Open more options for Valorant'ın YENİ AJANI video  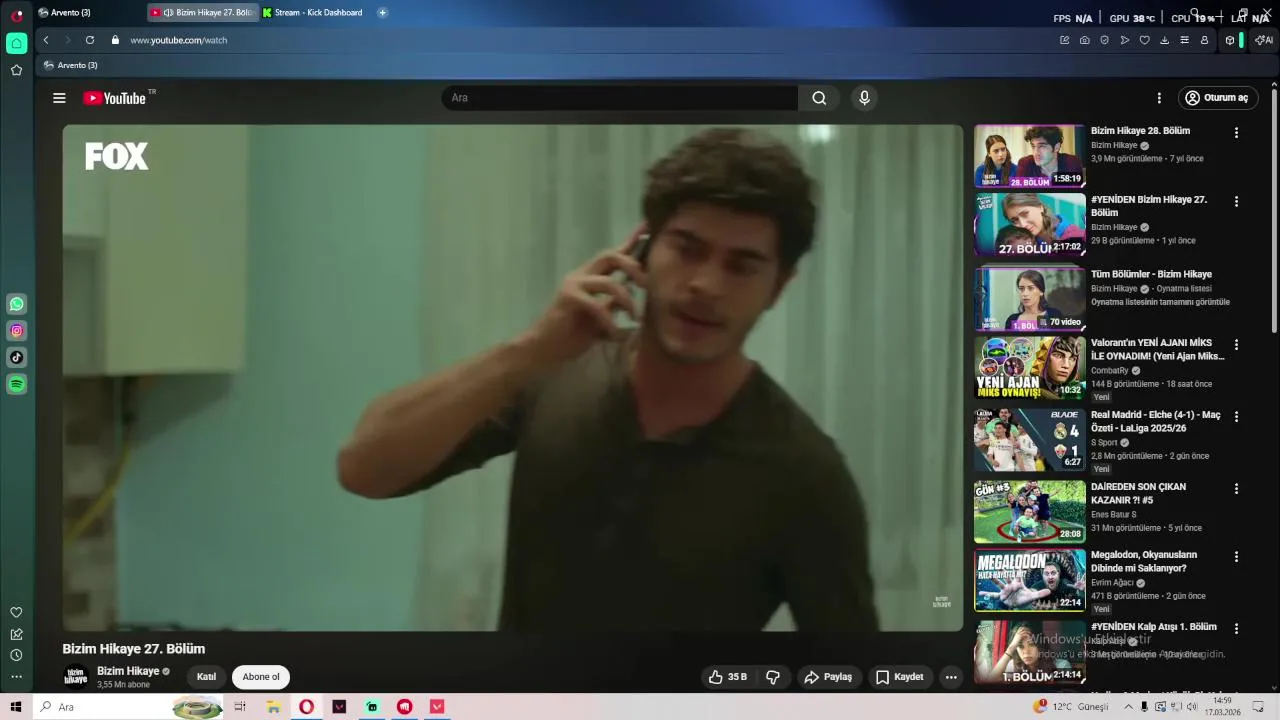pos(1236,345)
